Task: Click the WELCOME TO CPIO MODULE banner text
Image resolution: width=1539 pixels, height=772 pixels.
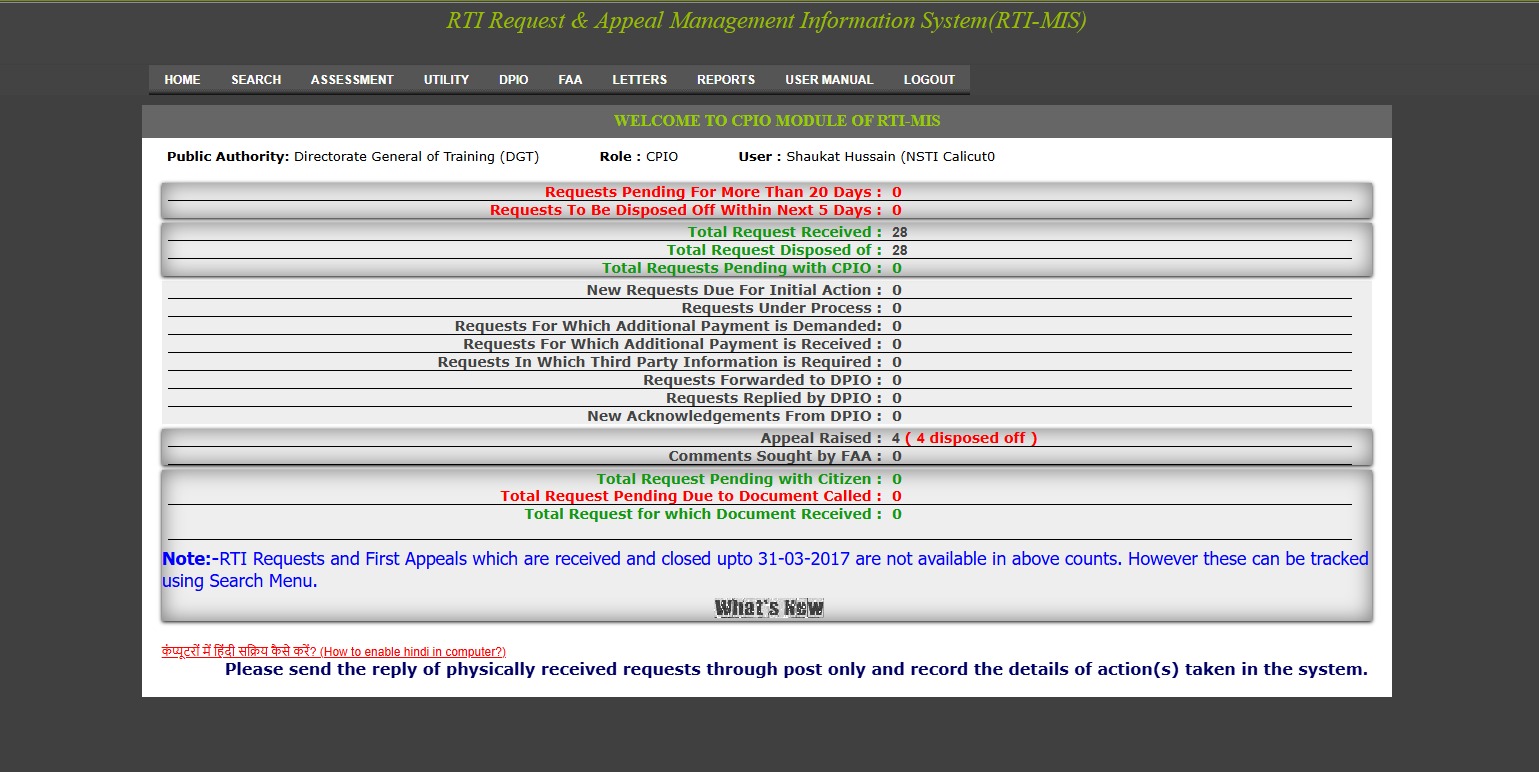Action: tap(777, 121)
